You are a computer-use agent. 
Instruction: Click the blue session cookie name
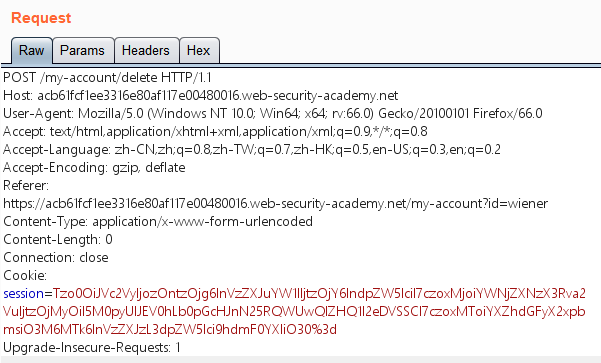click(x=23, y=294)
